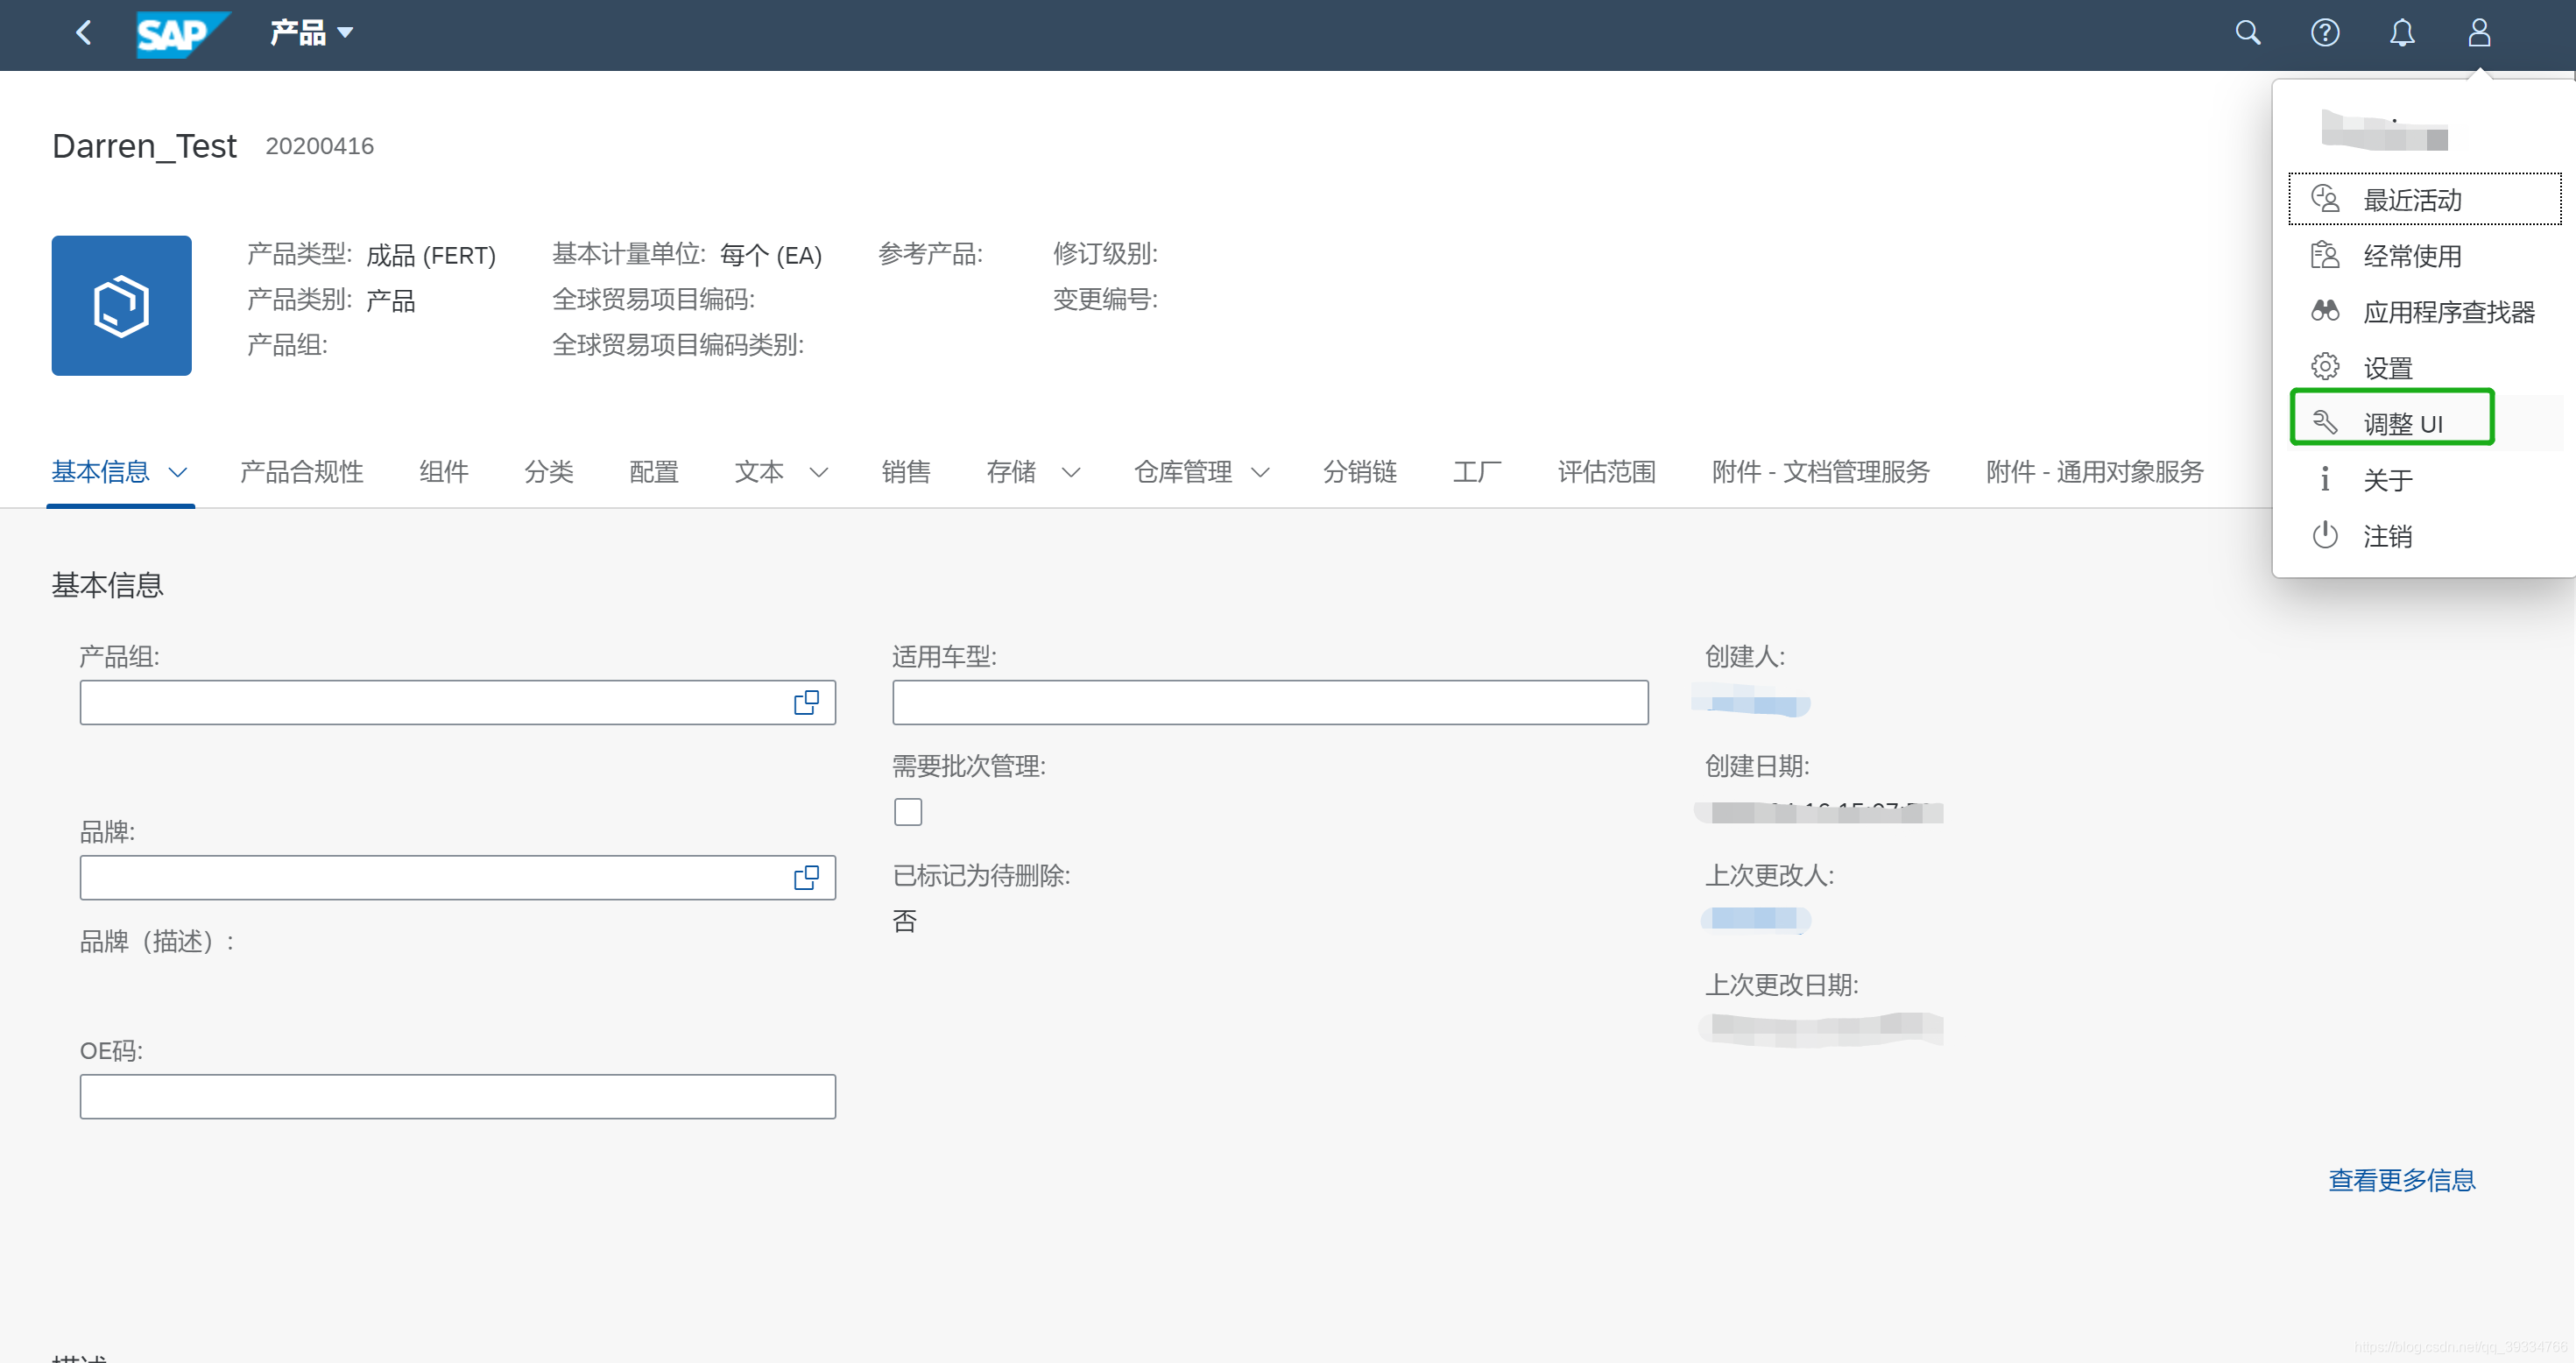Click the product number 20200416
This screenshot has height=1363, width=2576.
point(319,146)
